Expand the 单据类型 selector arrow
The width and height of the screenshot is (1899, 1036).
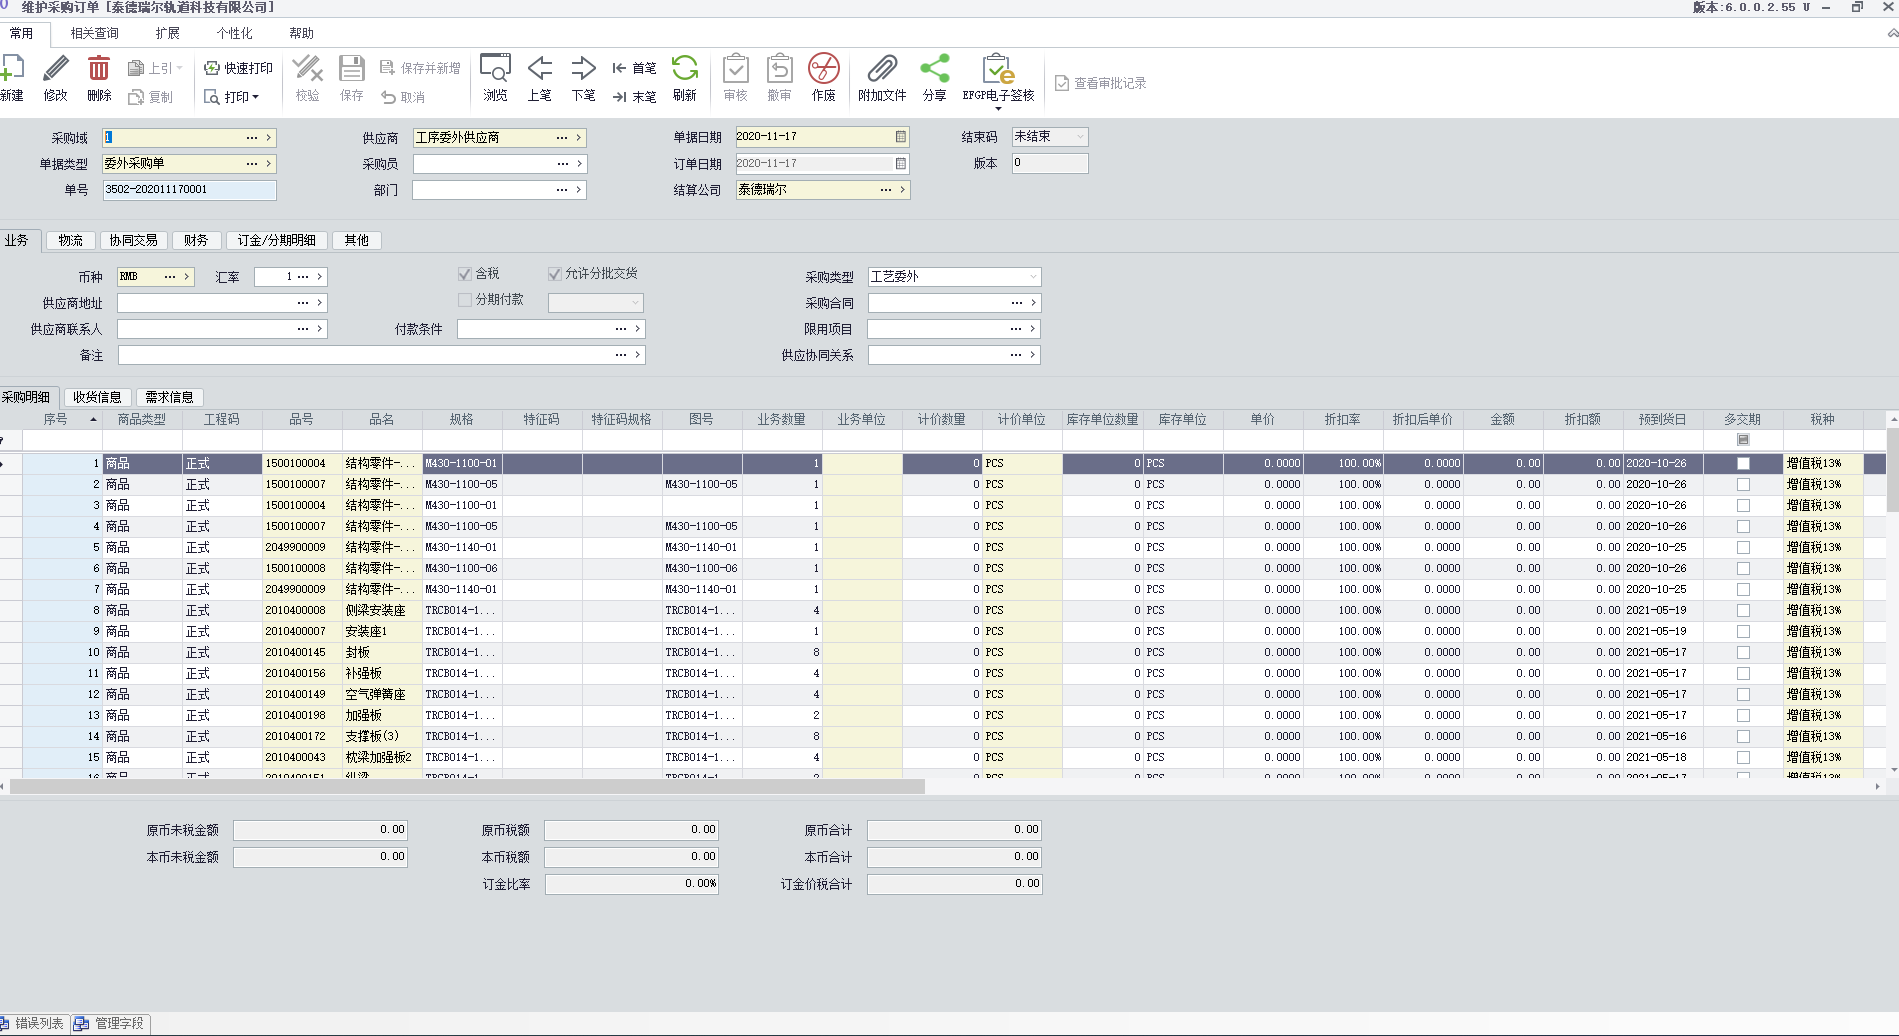tap(269, 164)
